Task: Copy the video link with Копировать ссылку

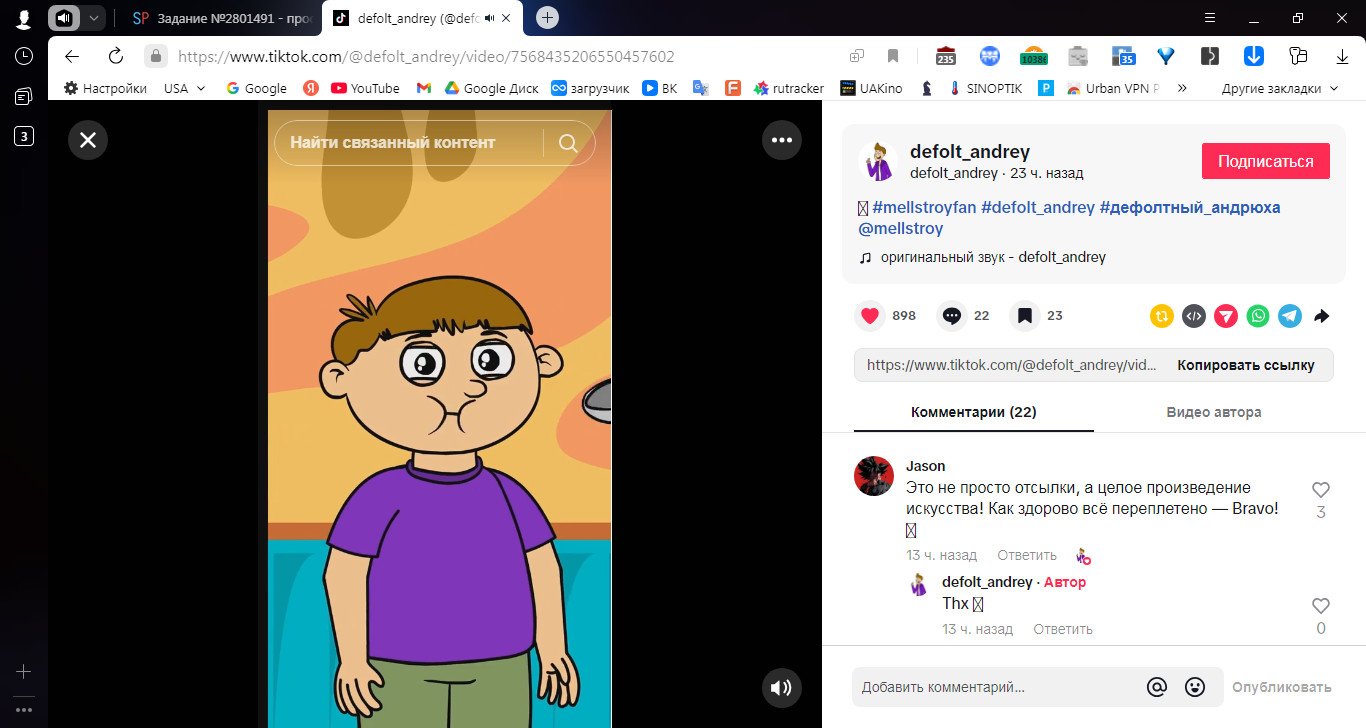Action: (x=1246, y=365)
